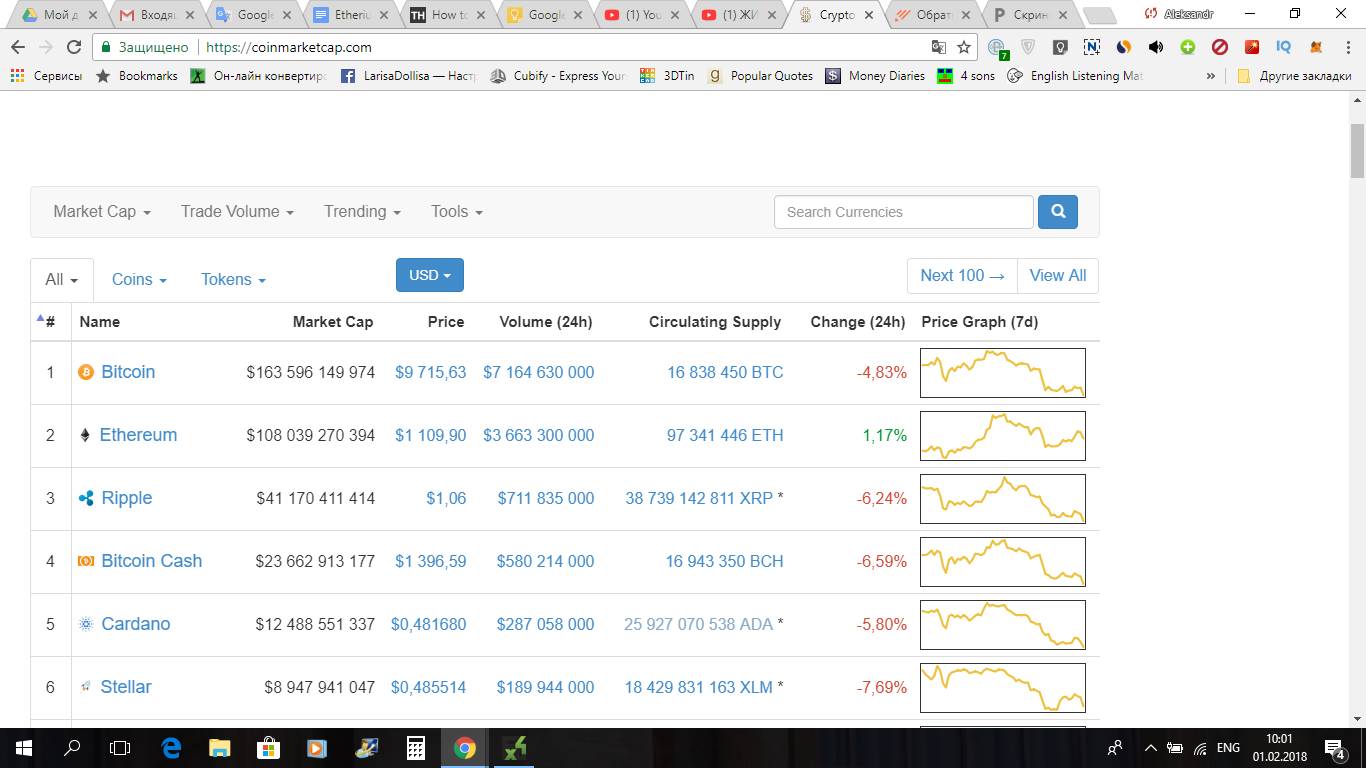This screenshot has width=1366, height=768.
Task: Sort table by rank number column
Action: point(49,322)
